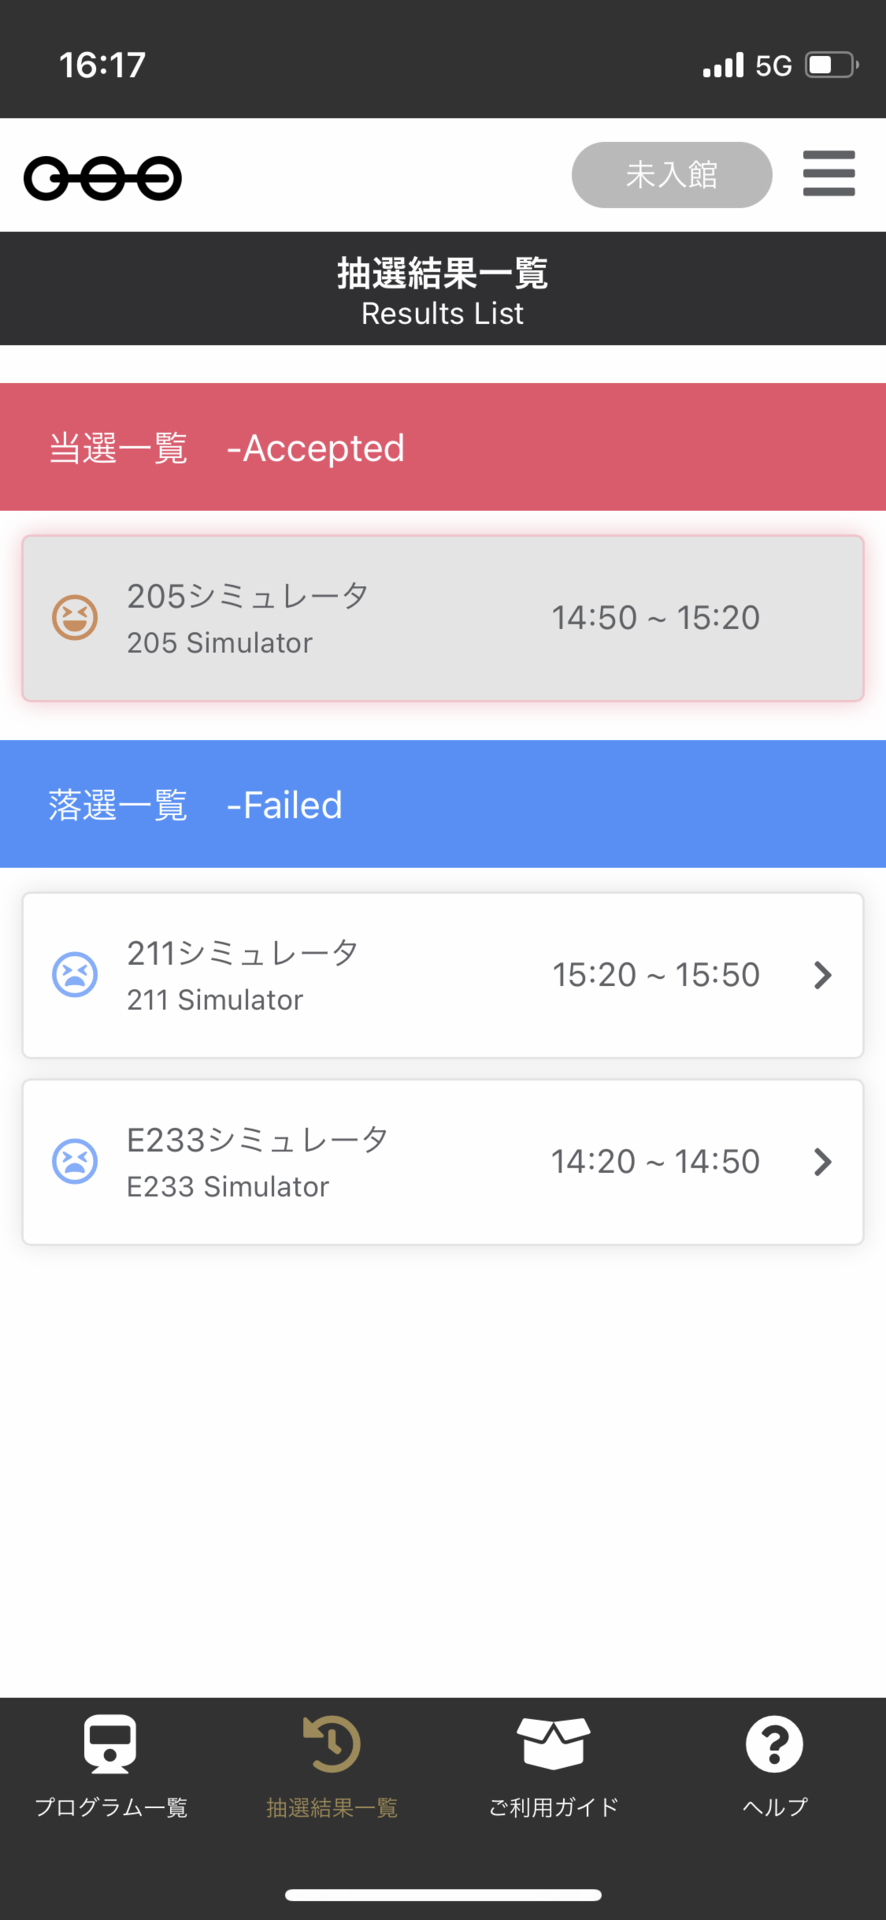Expand 211 Simulator with its chevron arrow
The image size is (886, 1920).
coord(822,975)
